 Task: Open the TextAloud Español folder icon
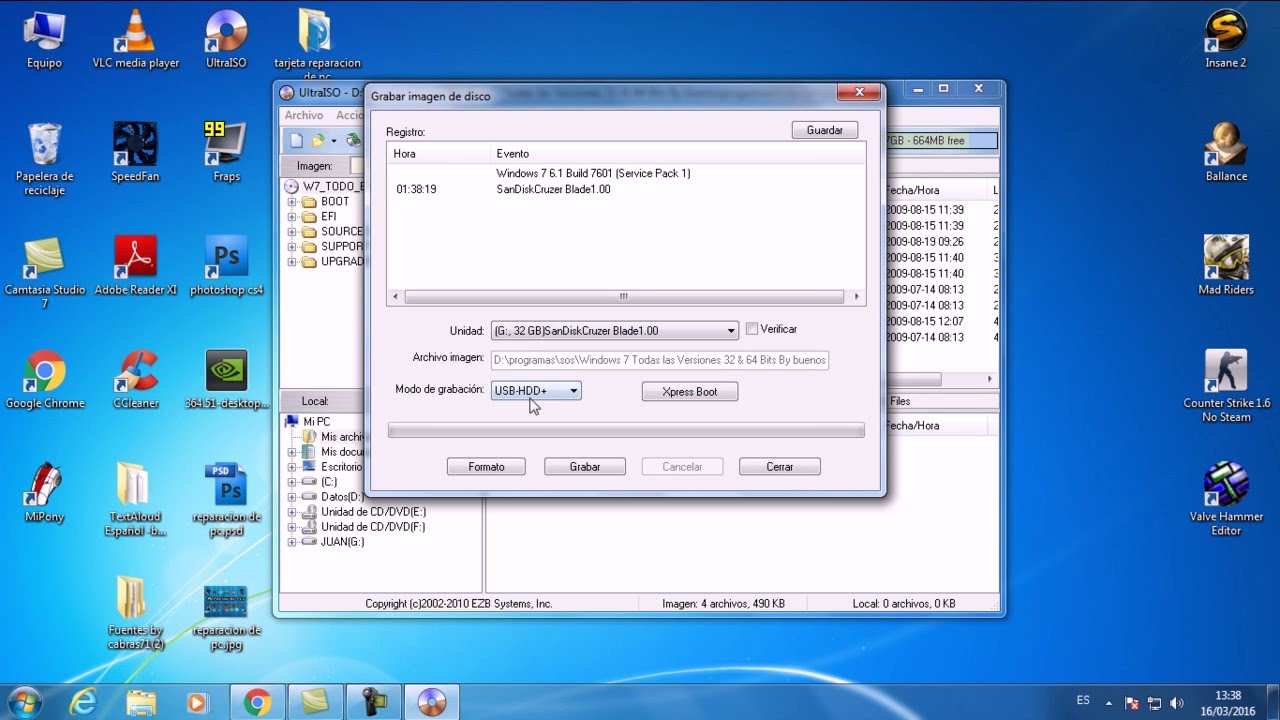(x=135, y=499)
